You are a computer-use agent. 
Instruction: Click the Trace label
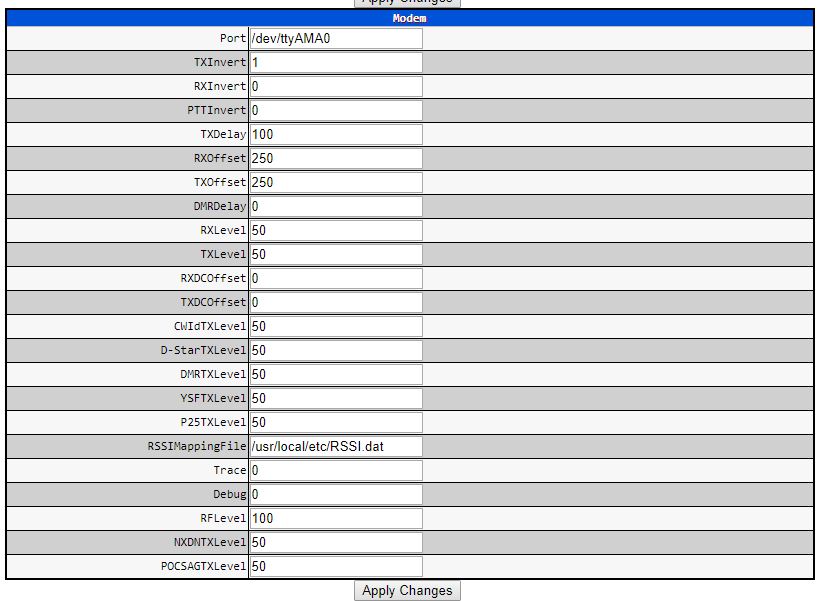click(230, 470)
